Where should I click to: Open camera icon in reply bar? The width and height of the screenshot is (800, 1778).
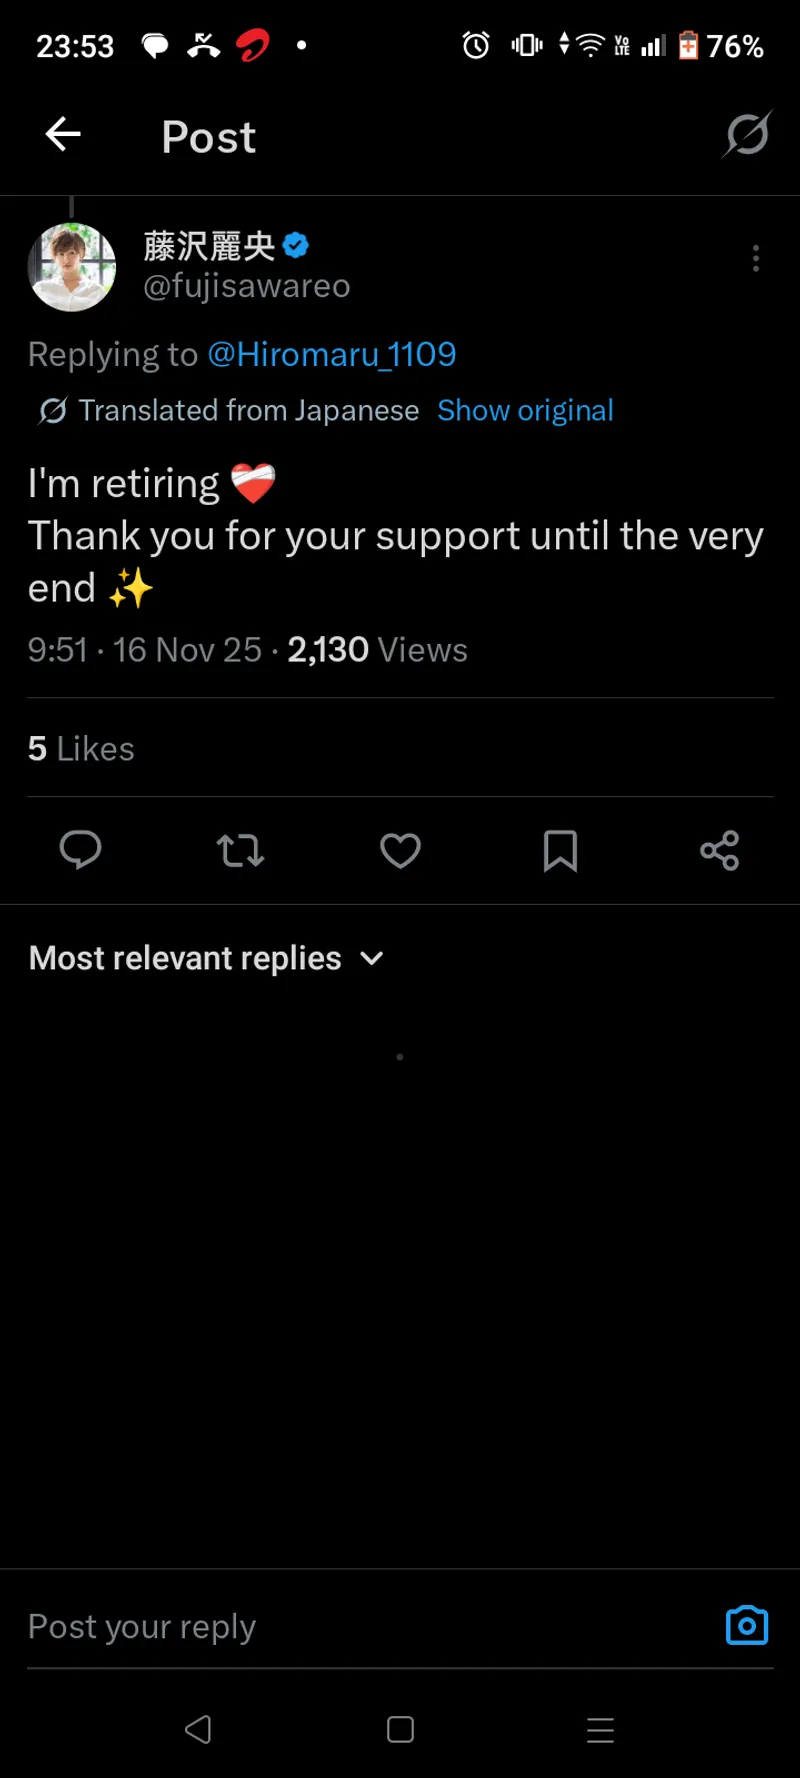coord(746,1626)
